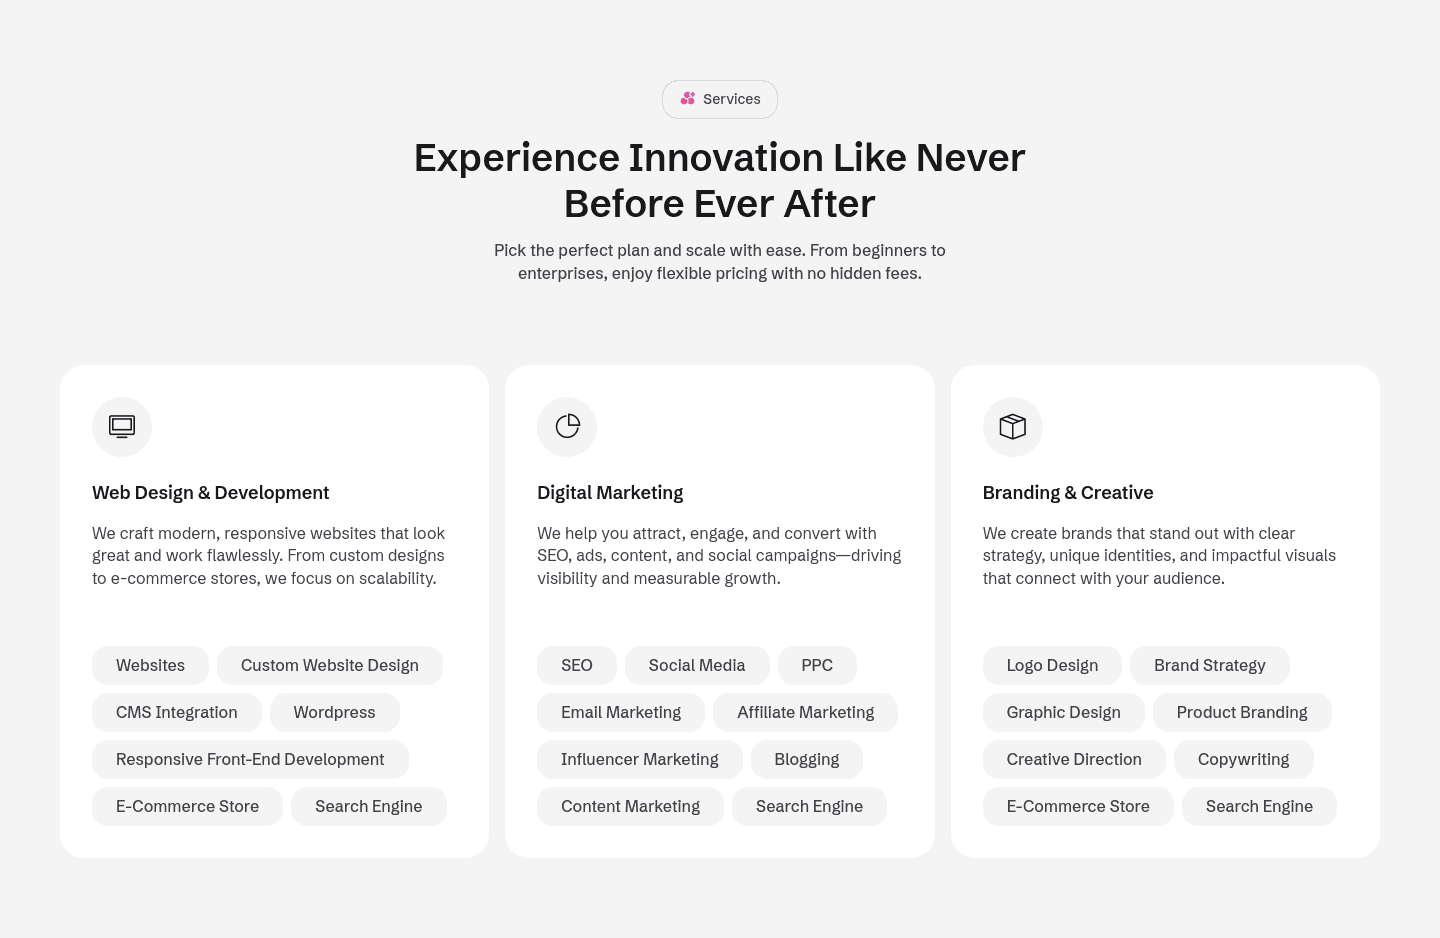Viewport: 1440px width, 938px height.
Task: Choose the Logo Design tag
Action: click(x=1052, y=666)
